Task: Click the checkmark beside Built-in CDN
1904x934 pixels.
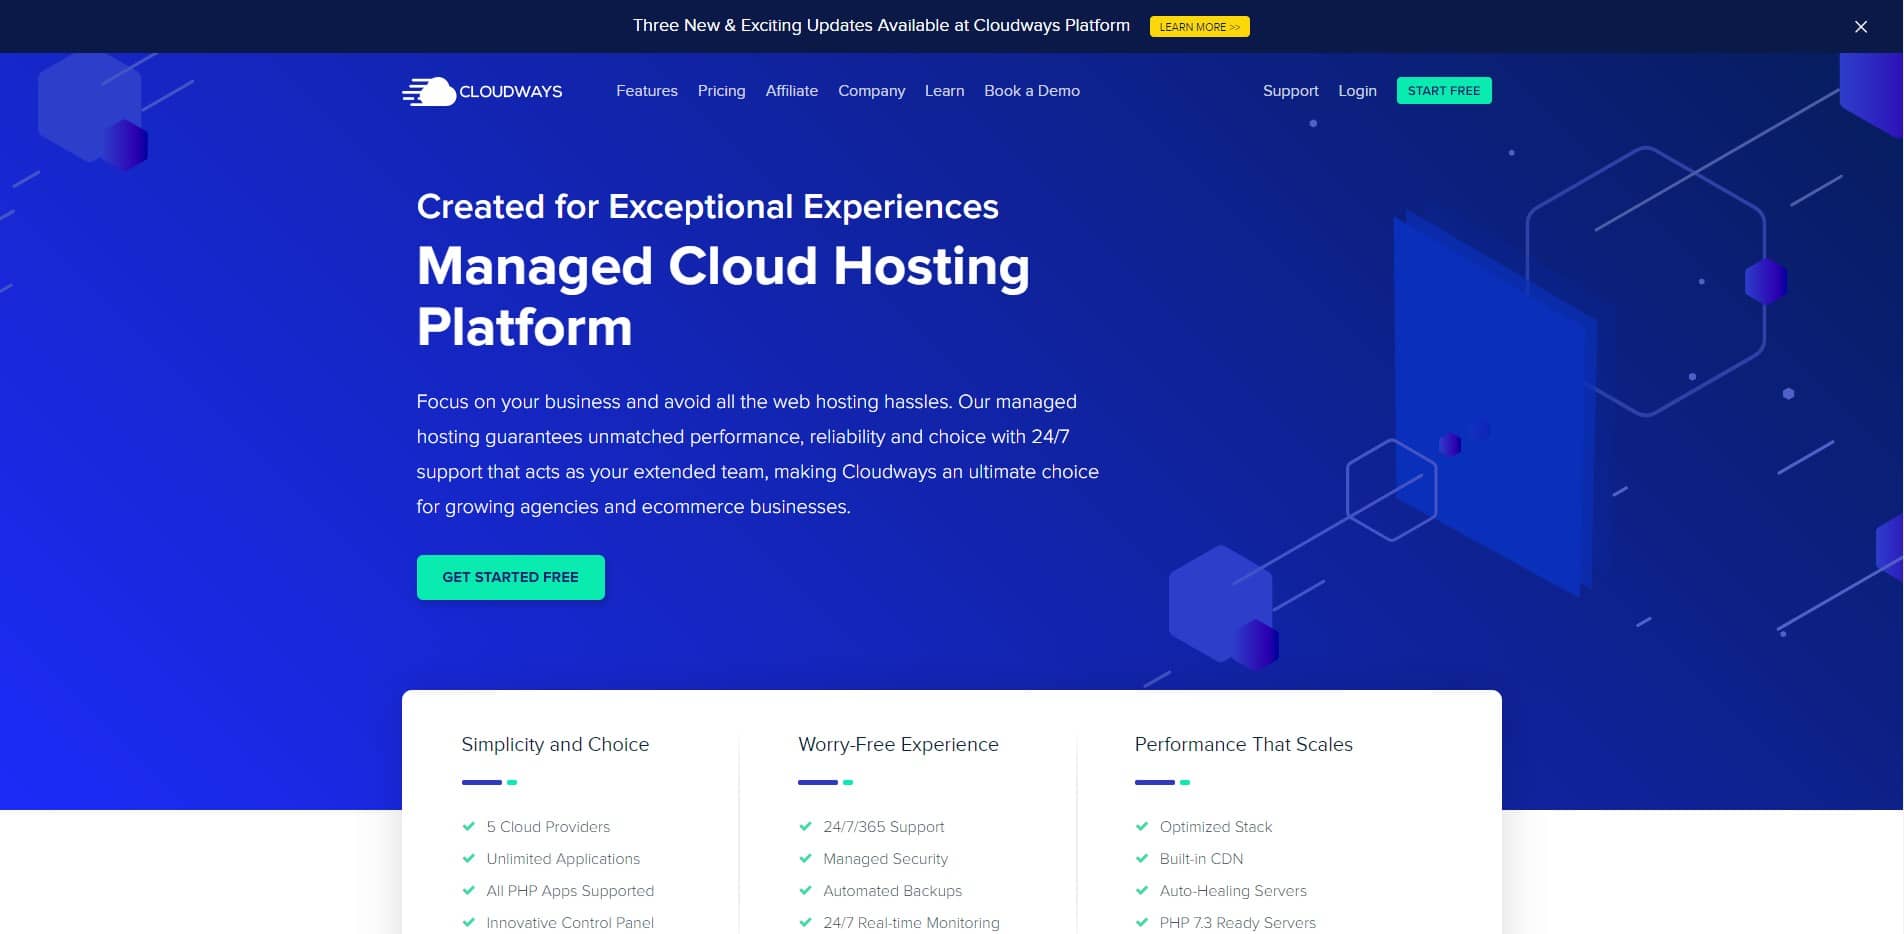Action: click(x=1142, y=858)
